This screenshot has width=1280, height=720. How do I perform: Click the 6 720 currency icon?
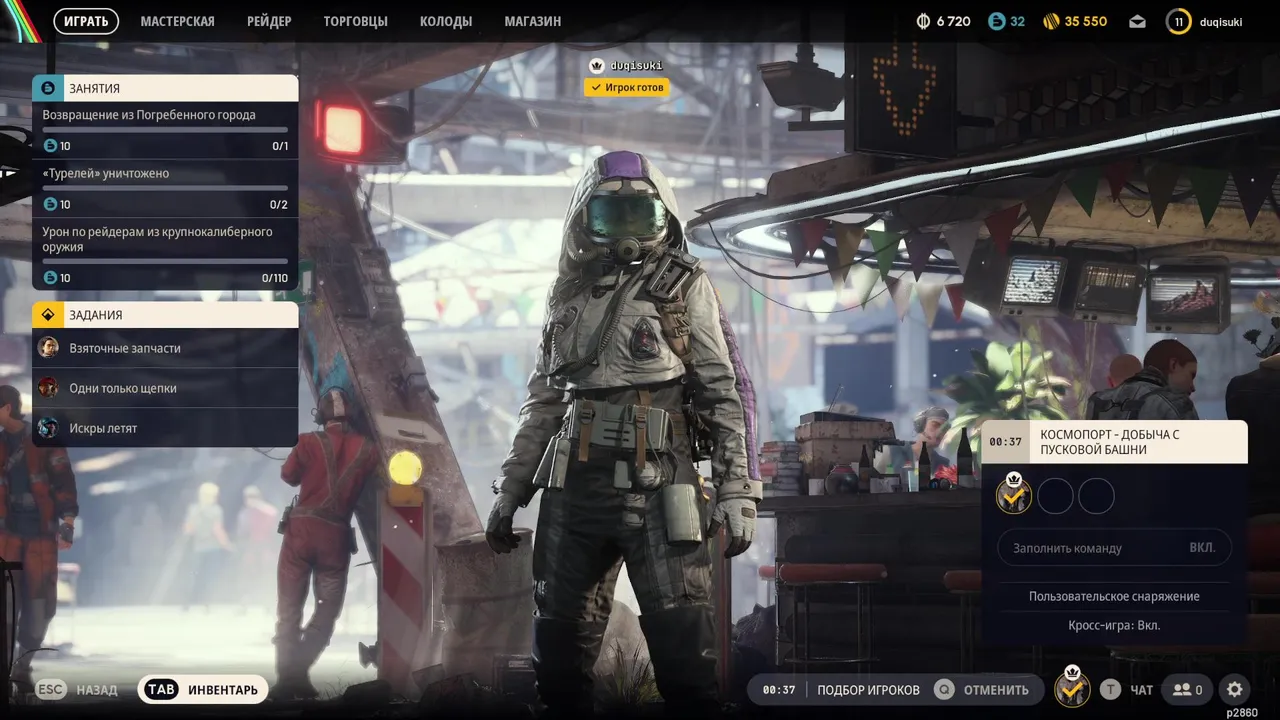(923, 21)
